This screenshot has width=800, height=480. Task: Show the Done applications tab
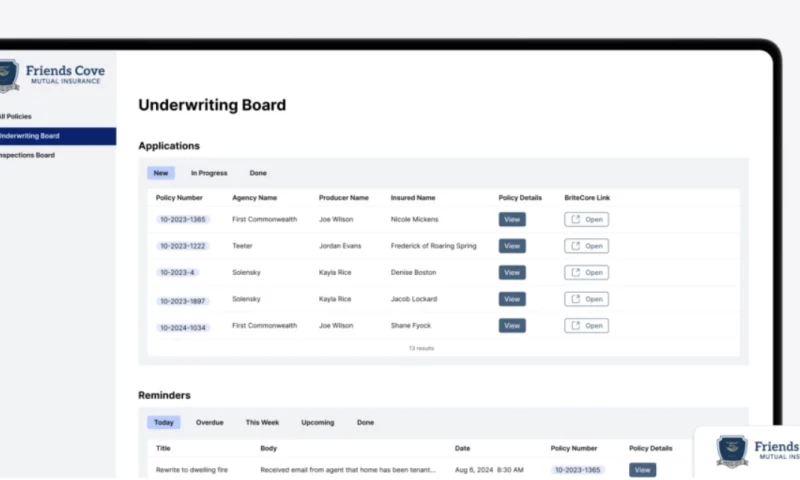click(x=258, y=173)
